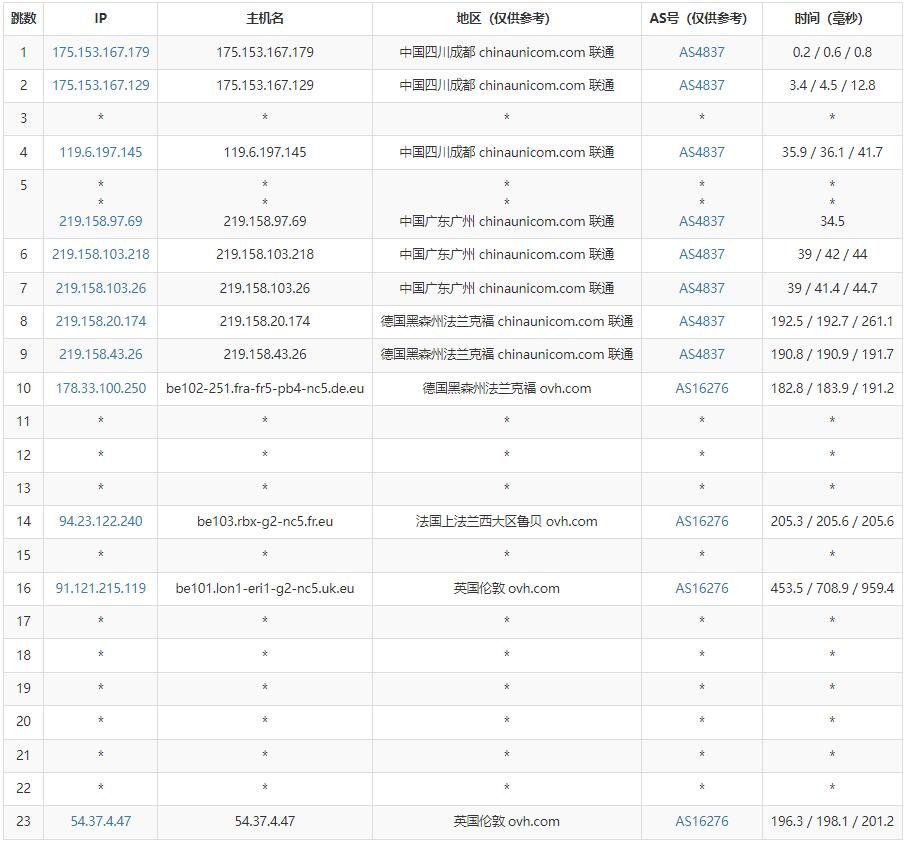Select time value 205.3 / 205.6 / 205.6
This screenshot has width=907, height=843.
832,521
